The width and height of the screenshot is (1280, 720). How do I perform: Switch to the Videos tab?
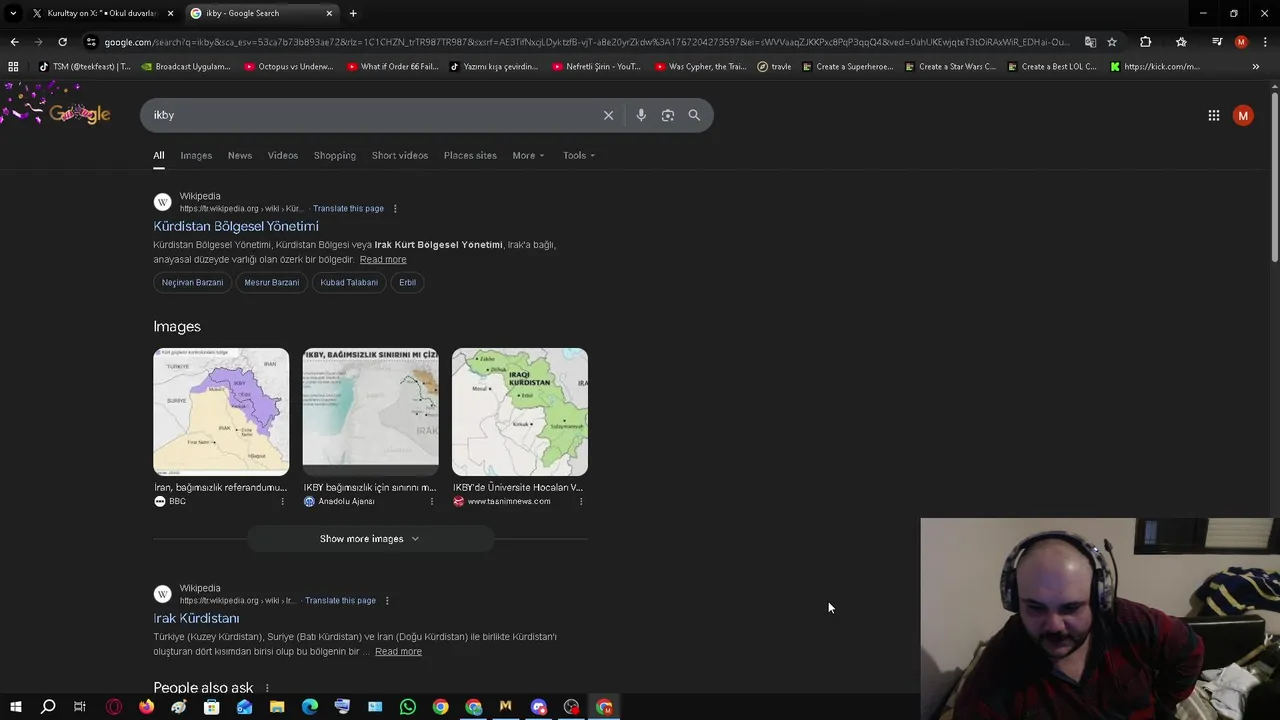click(283, 156)
